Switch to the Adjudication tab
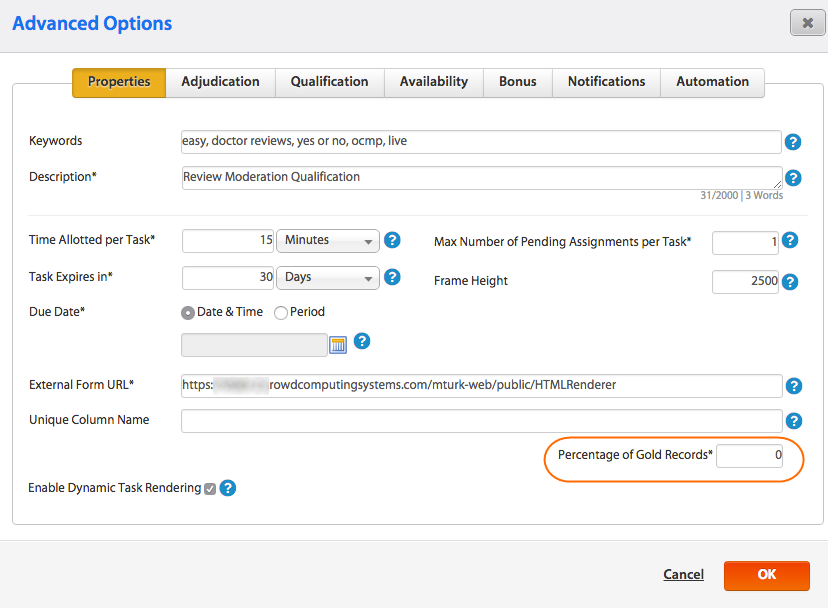This screenshot has height=608, width=828. (221, 82)
